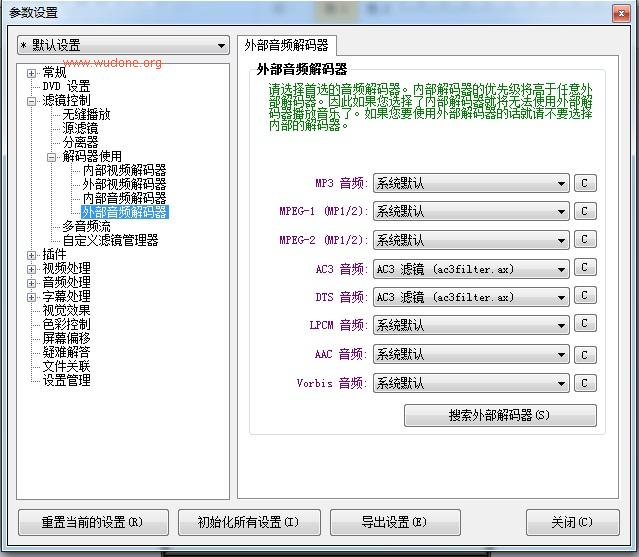Click the 外部音频解码器 tab
The image size is (639, 557).
tap(286, 45)
